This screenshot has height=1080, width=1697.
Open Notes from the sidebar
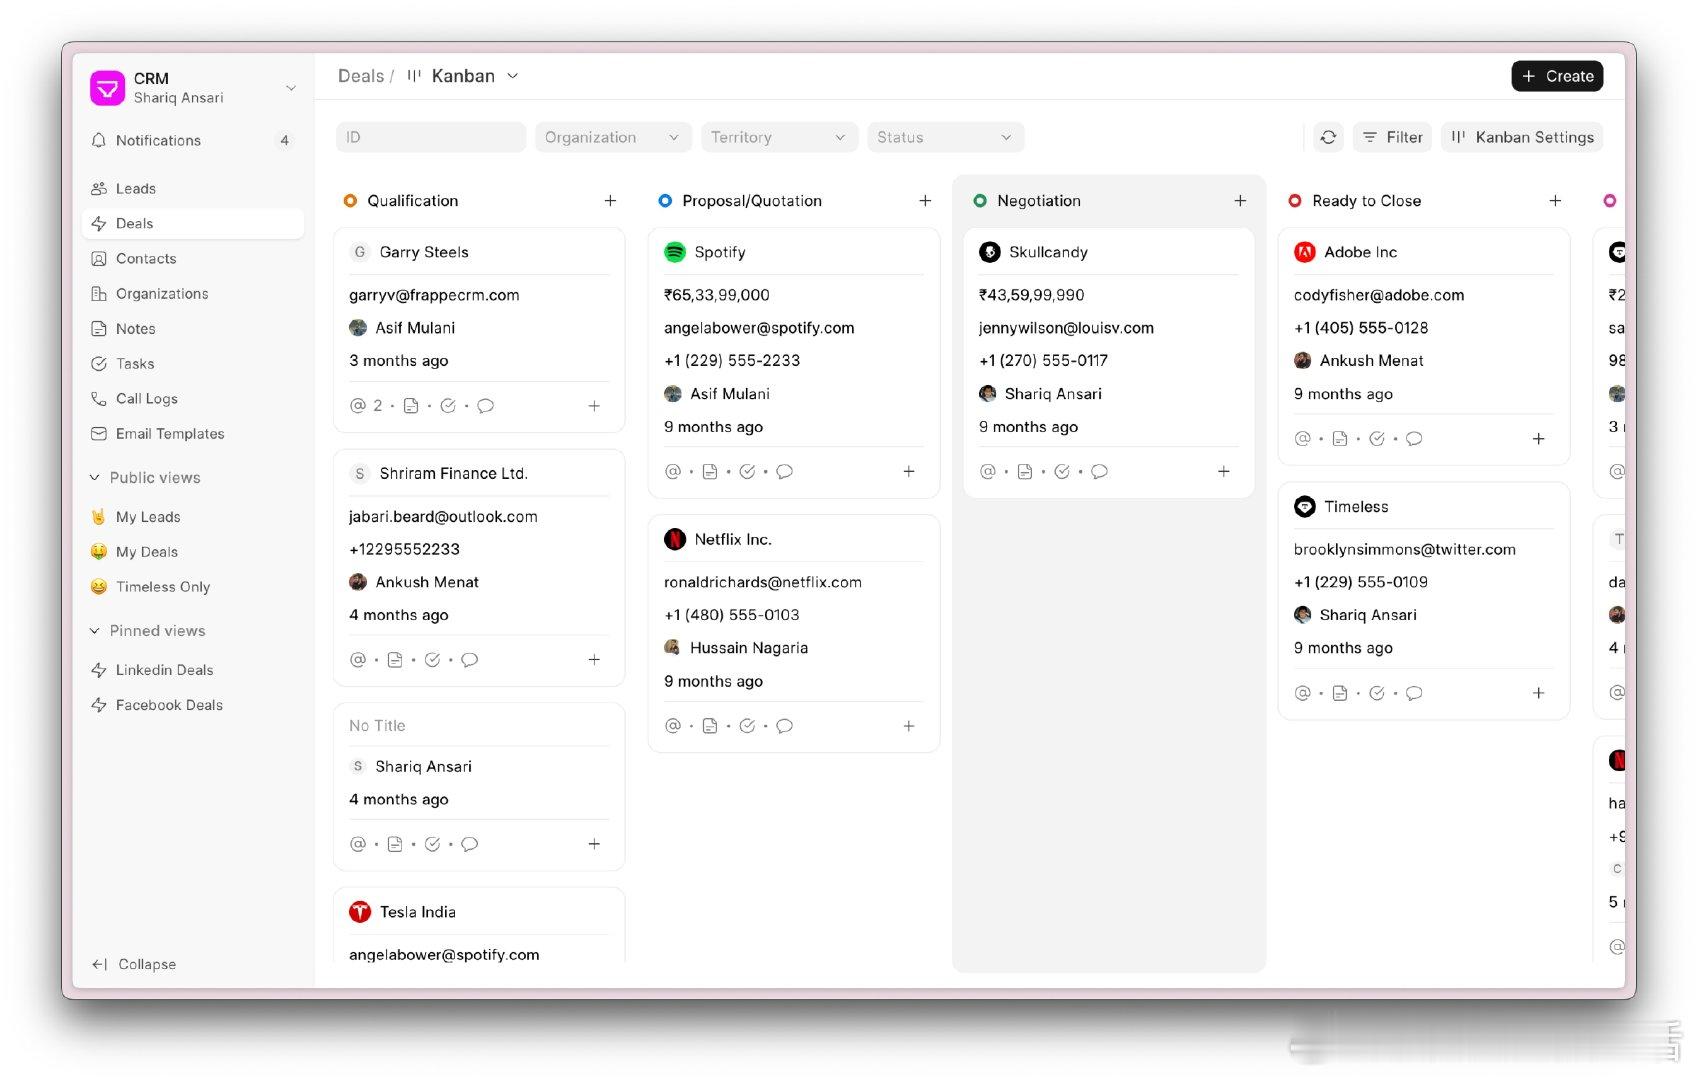pos(192,328)
